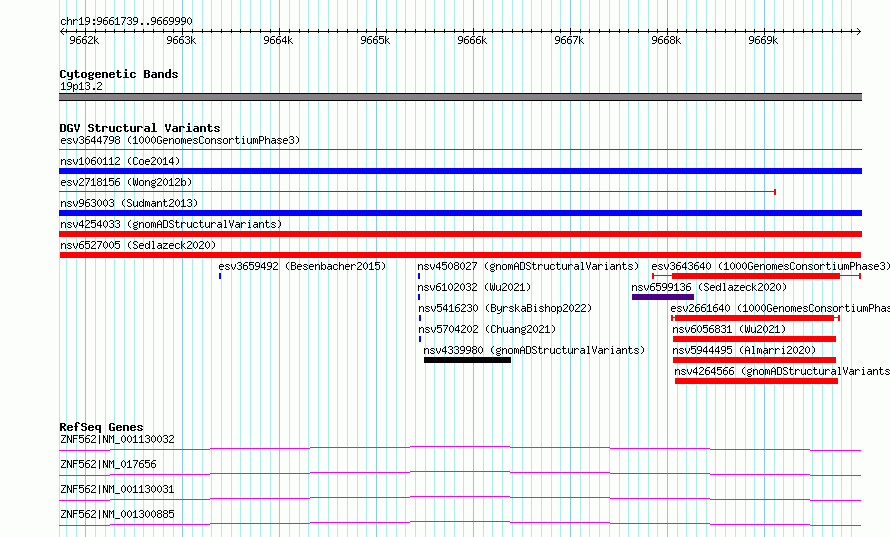Open the esv3659492 (Besenbacher2015) label
Image resolution: width=890 pixels, height=537 pixels.
[x=302, y=266]
